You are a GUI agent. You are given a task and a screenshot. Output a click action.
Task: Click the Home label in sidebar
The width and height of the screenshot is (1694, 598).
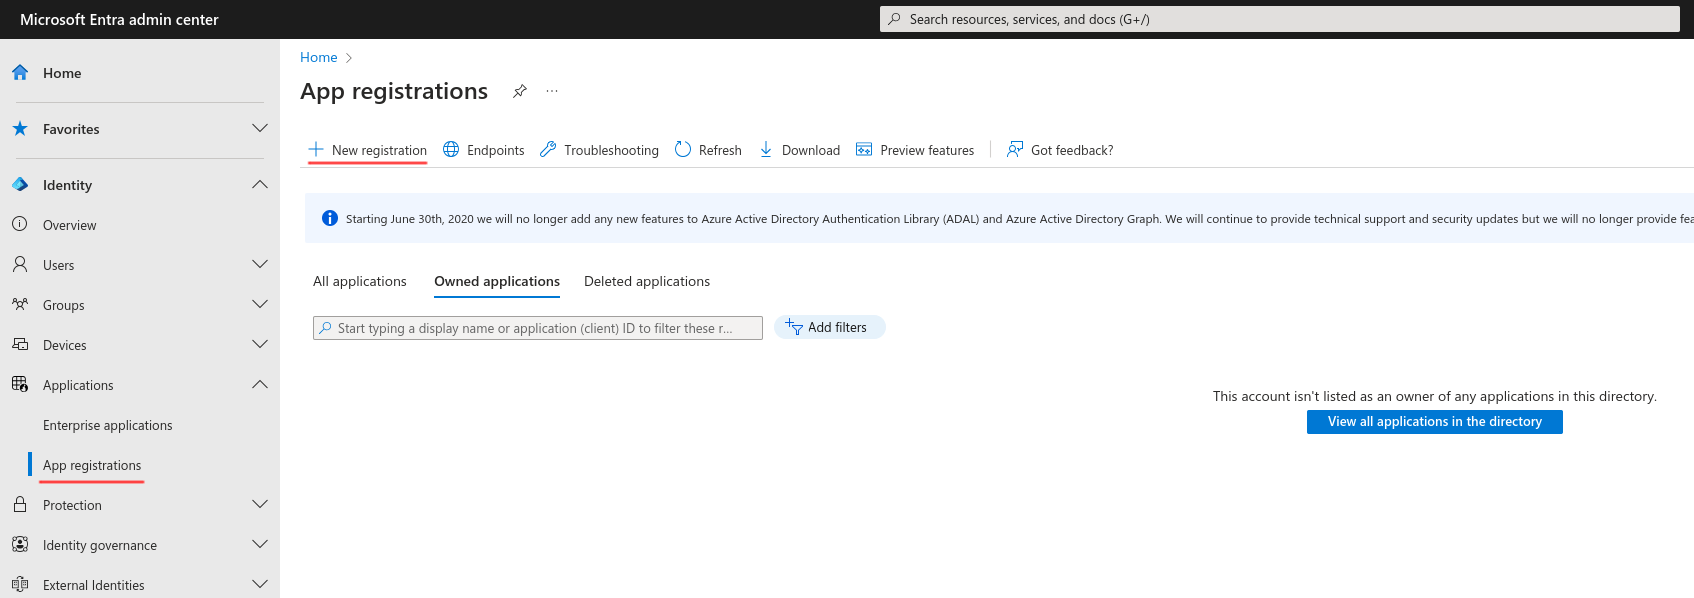pyautogui.click(x=62, y=73)
